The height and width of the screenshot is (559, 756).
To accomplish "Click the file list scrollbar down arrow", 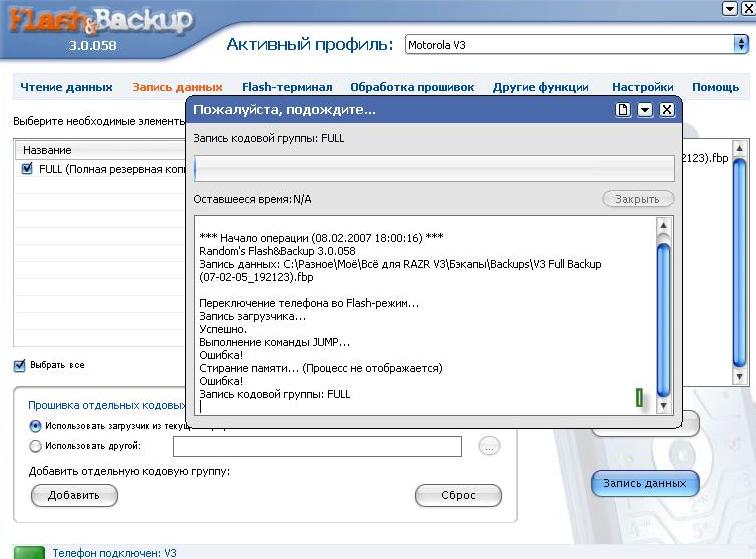I will (740, 377).
